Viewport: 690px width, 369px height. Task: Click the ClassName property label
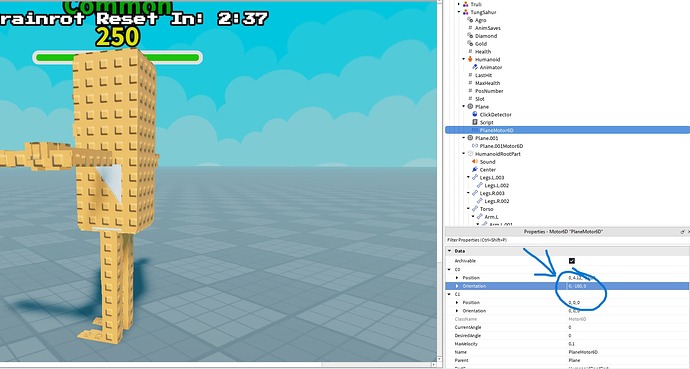pyautogui.click(x=466, y=319)
